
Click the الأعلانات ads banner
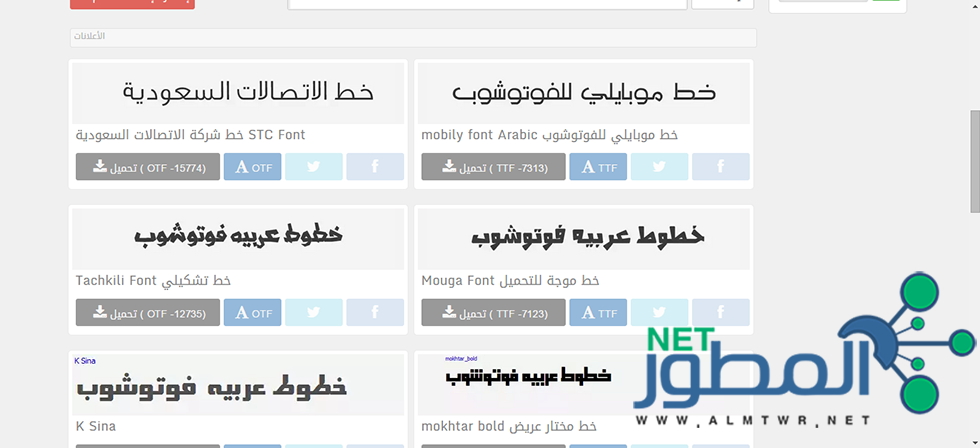tap(413, 37)
